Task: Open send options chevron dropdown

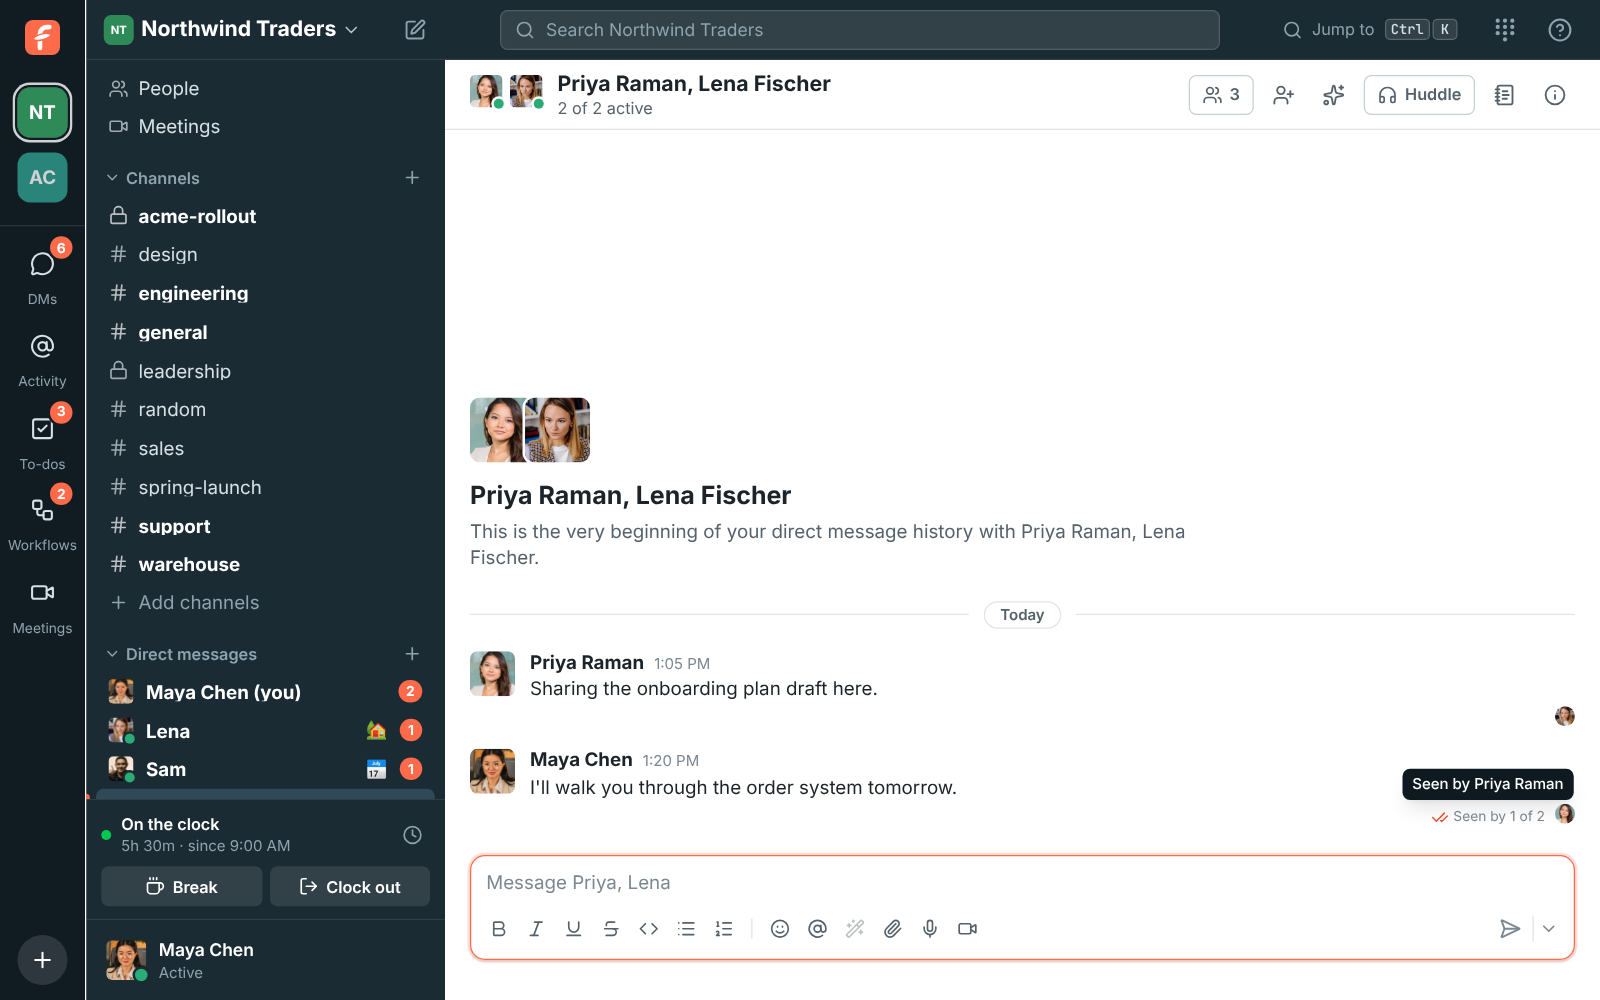Action: point(1549,929)
